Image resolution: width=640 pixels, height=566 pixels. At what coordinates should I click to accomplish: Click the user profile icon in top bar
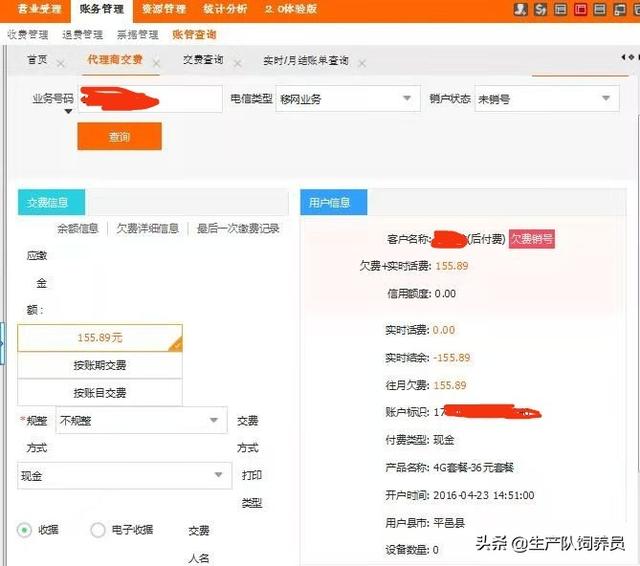[x=520, y=9]
